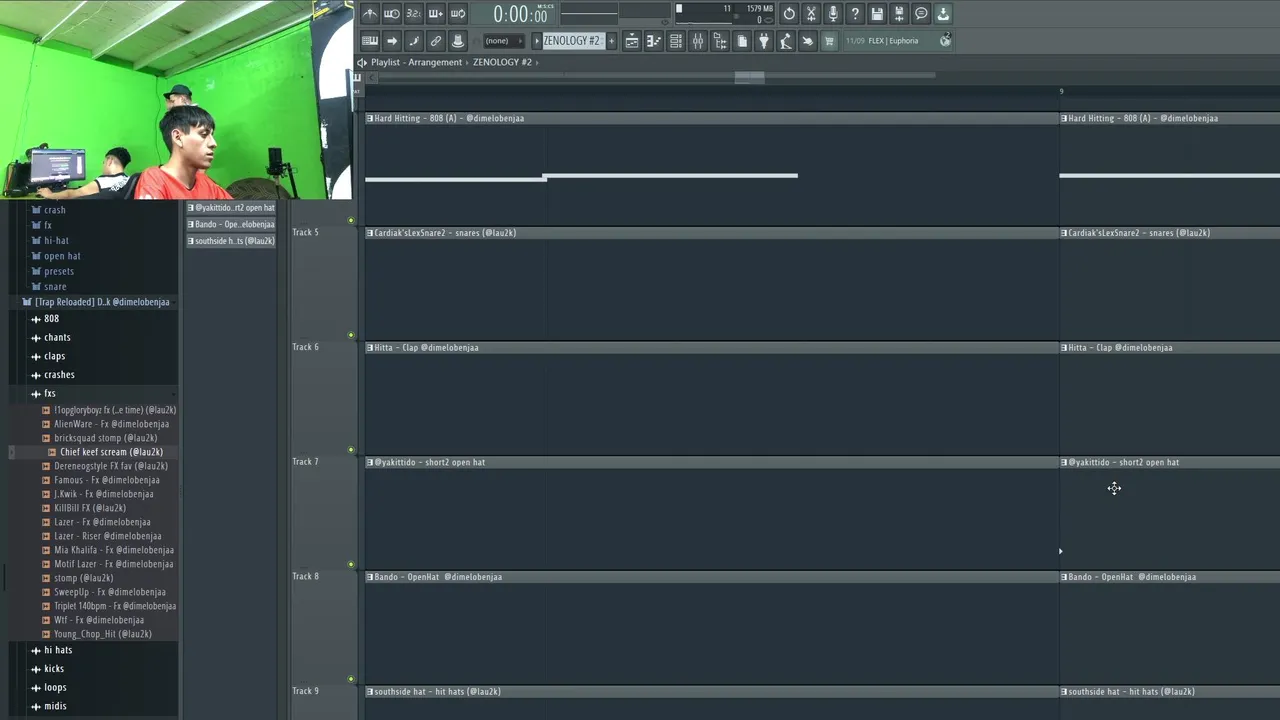Click the playlist horizontal scrollbar thumb
The width and height of the screenshot is (1280, 720).
coord(749,76)
